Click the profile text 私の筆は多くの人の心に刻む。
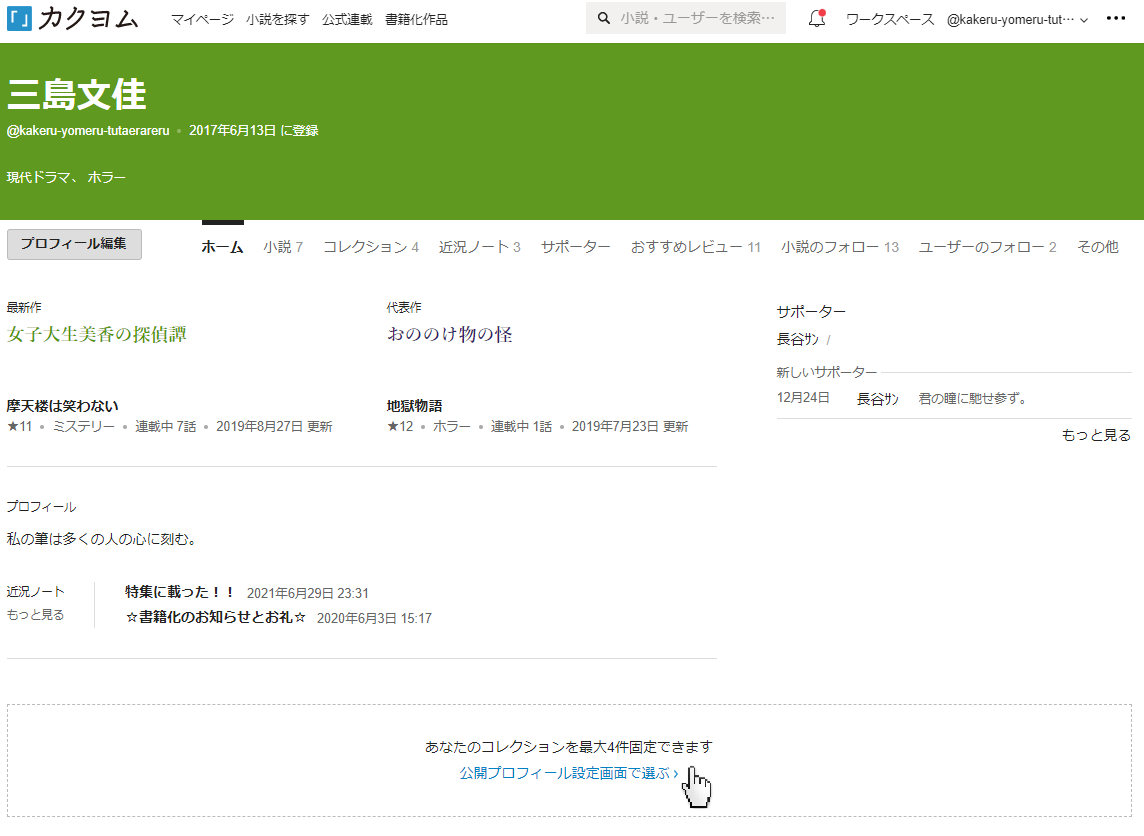The image size is (1144, 836). 103,538
